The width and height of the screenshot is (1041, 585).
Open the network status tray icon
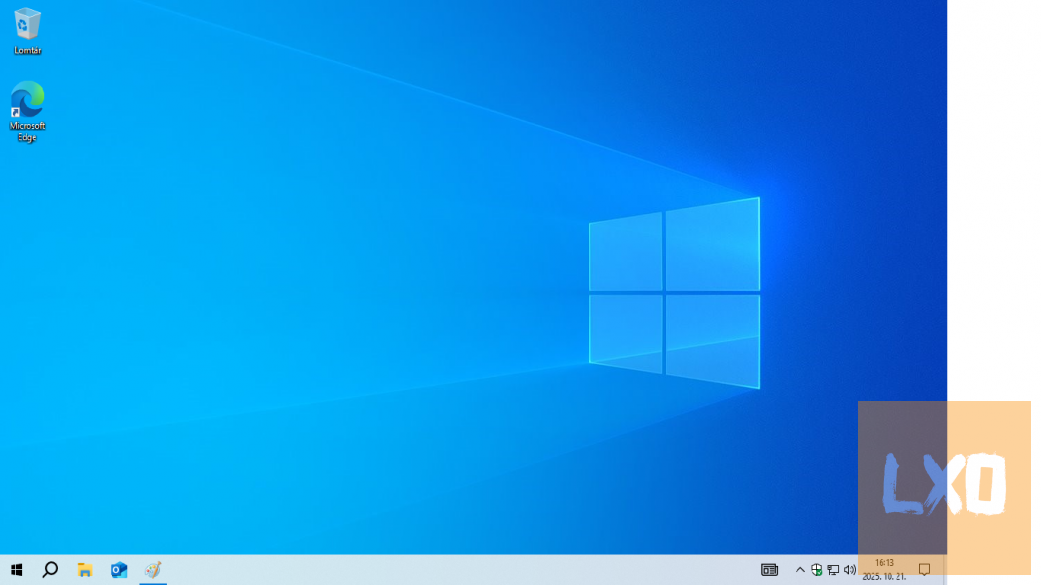tap(833, 570)
